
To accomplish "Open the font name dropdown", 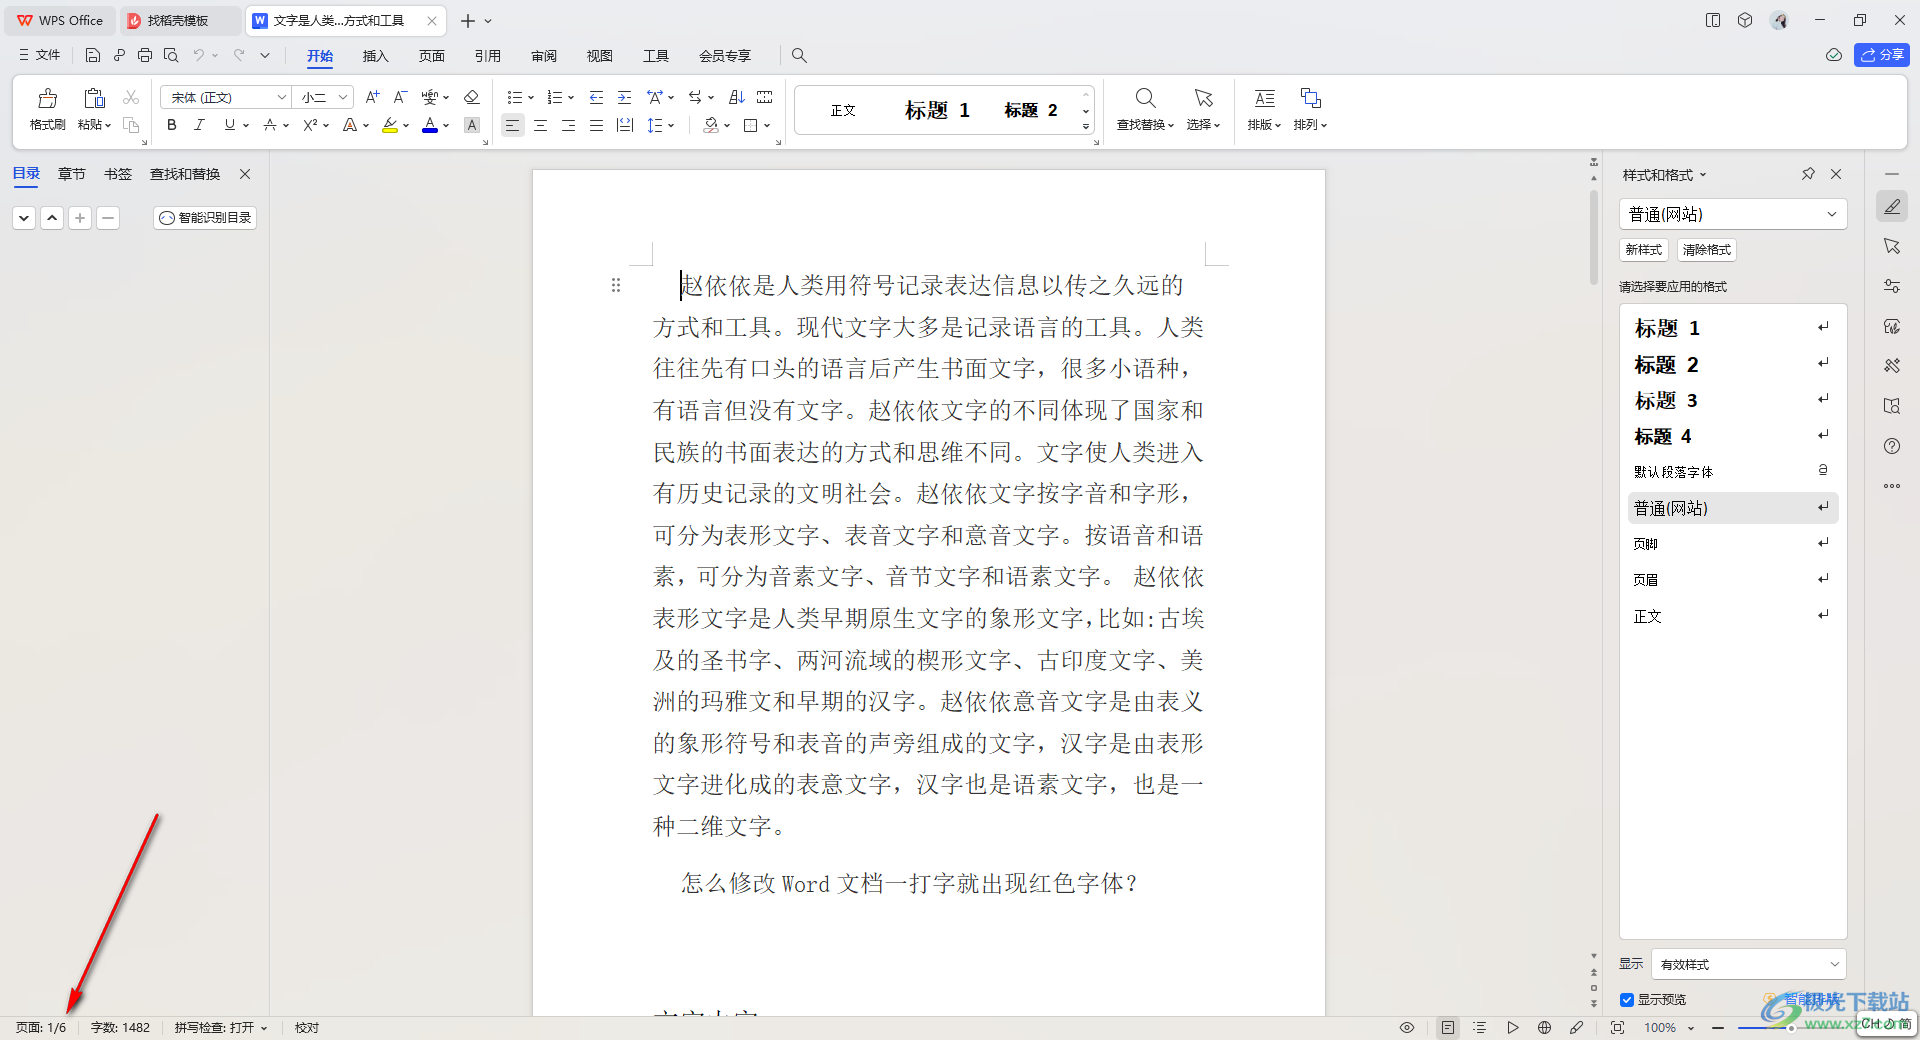I will coord(281,97).
